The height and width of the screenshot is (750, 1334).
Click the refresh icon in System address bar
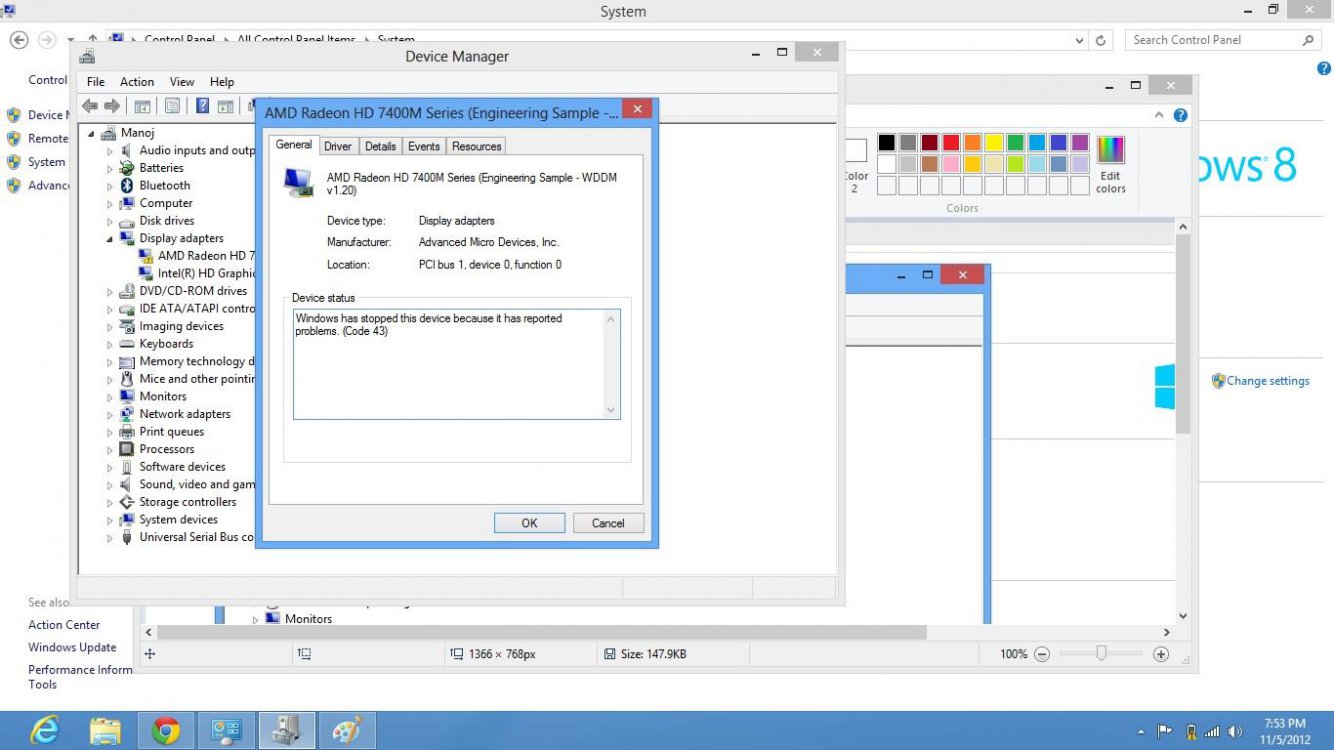pos(1101,41)
